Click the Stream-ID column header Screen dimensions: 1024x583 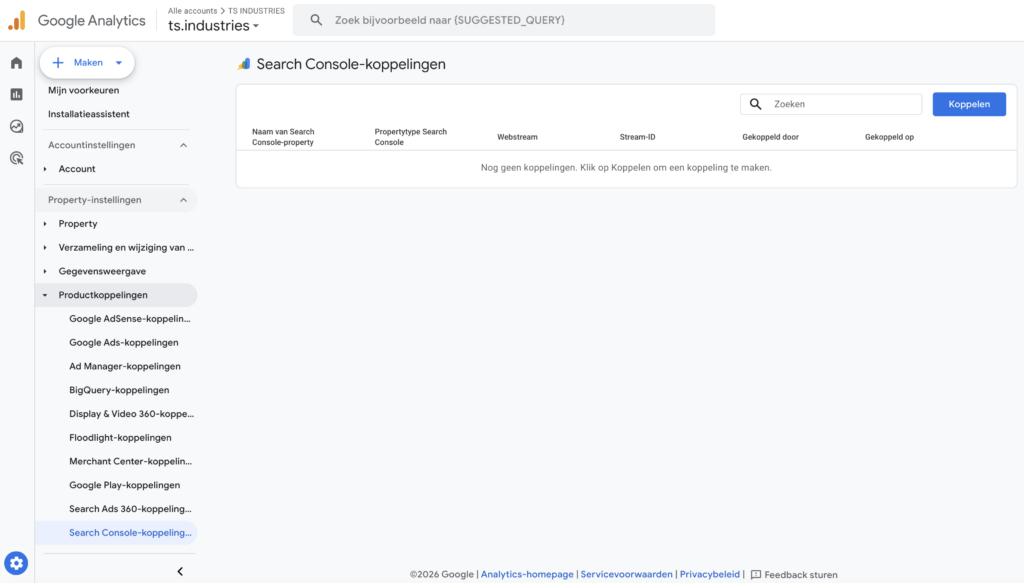pos(637,137)
